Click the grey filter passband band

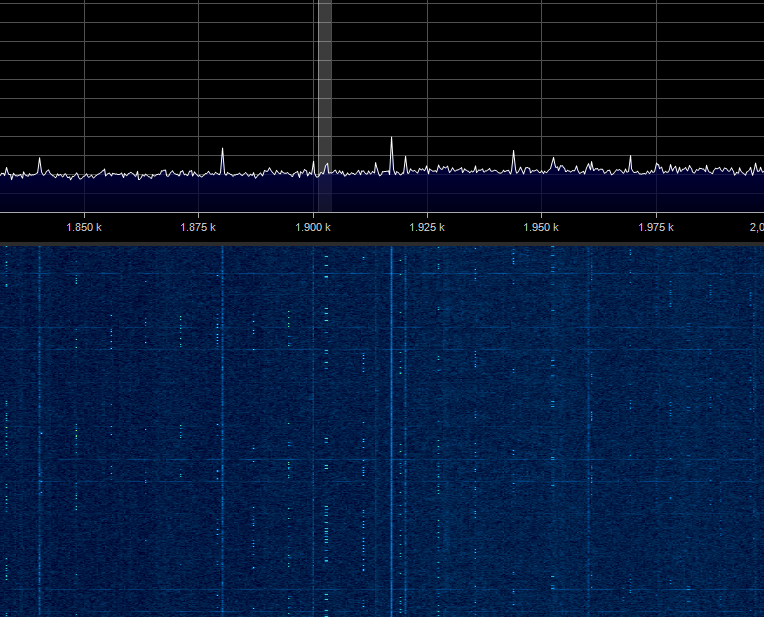click(325, 106)
